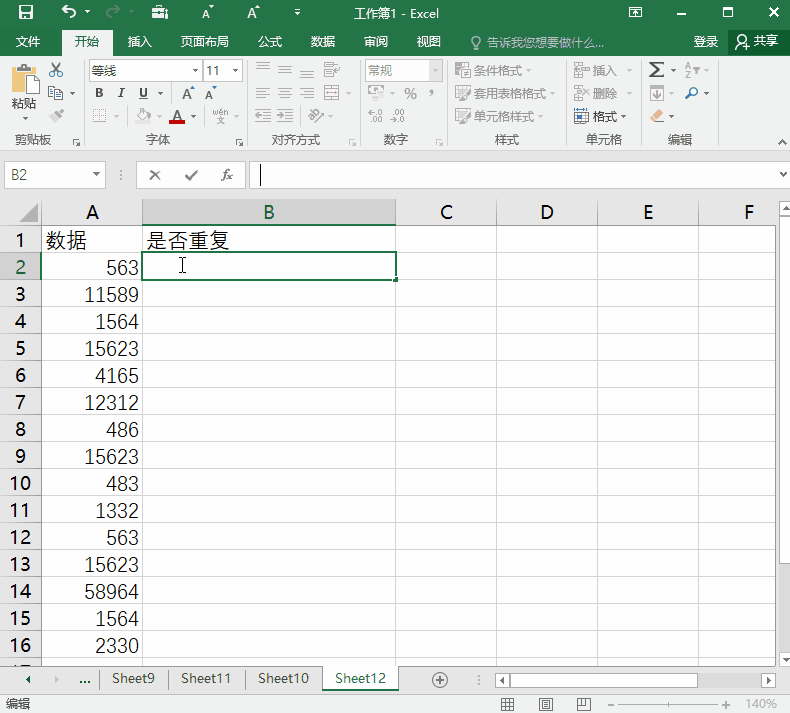Select column C header

click(446, 212)
